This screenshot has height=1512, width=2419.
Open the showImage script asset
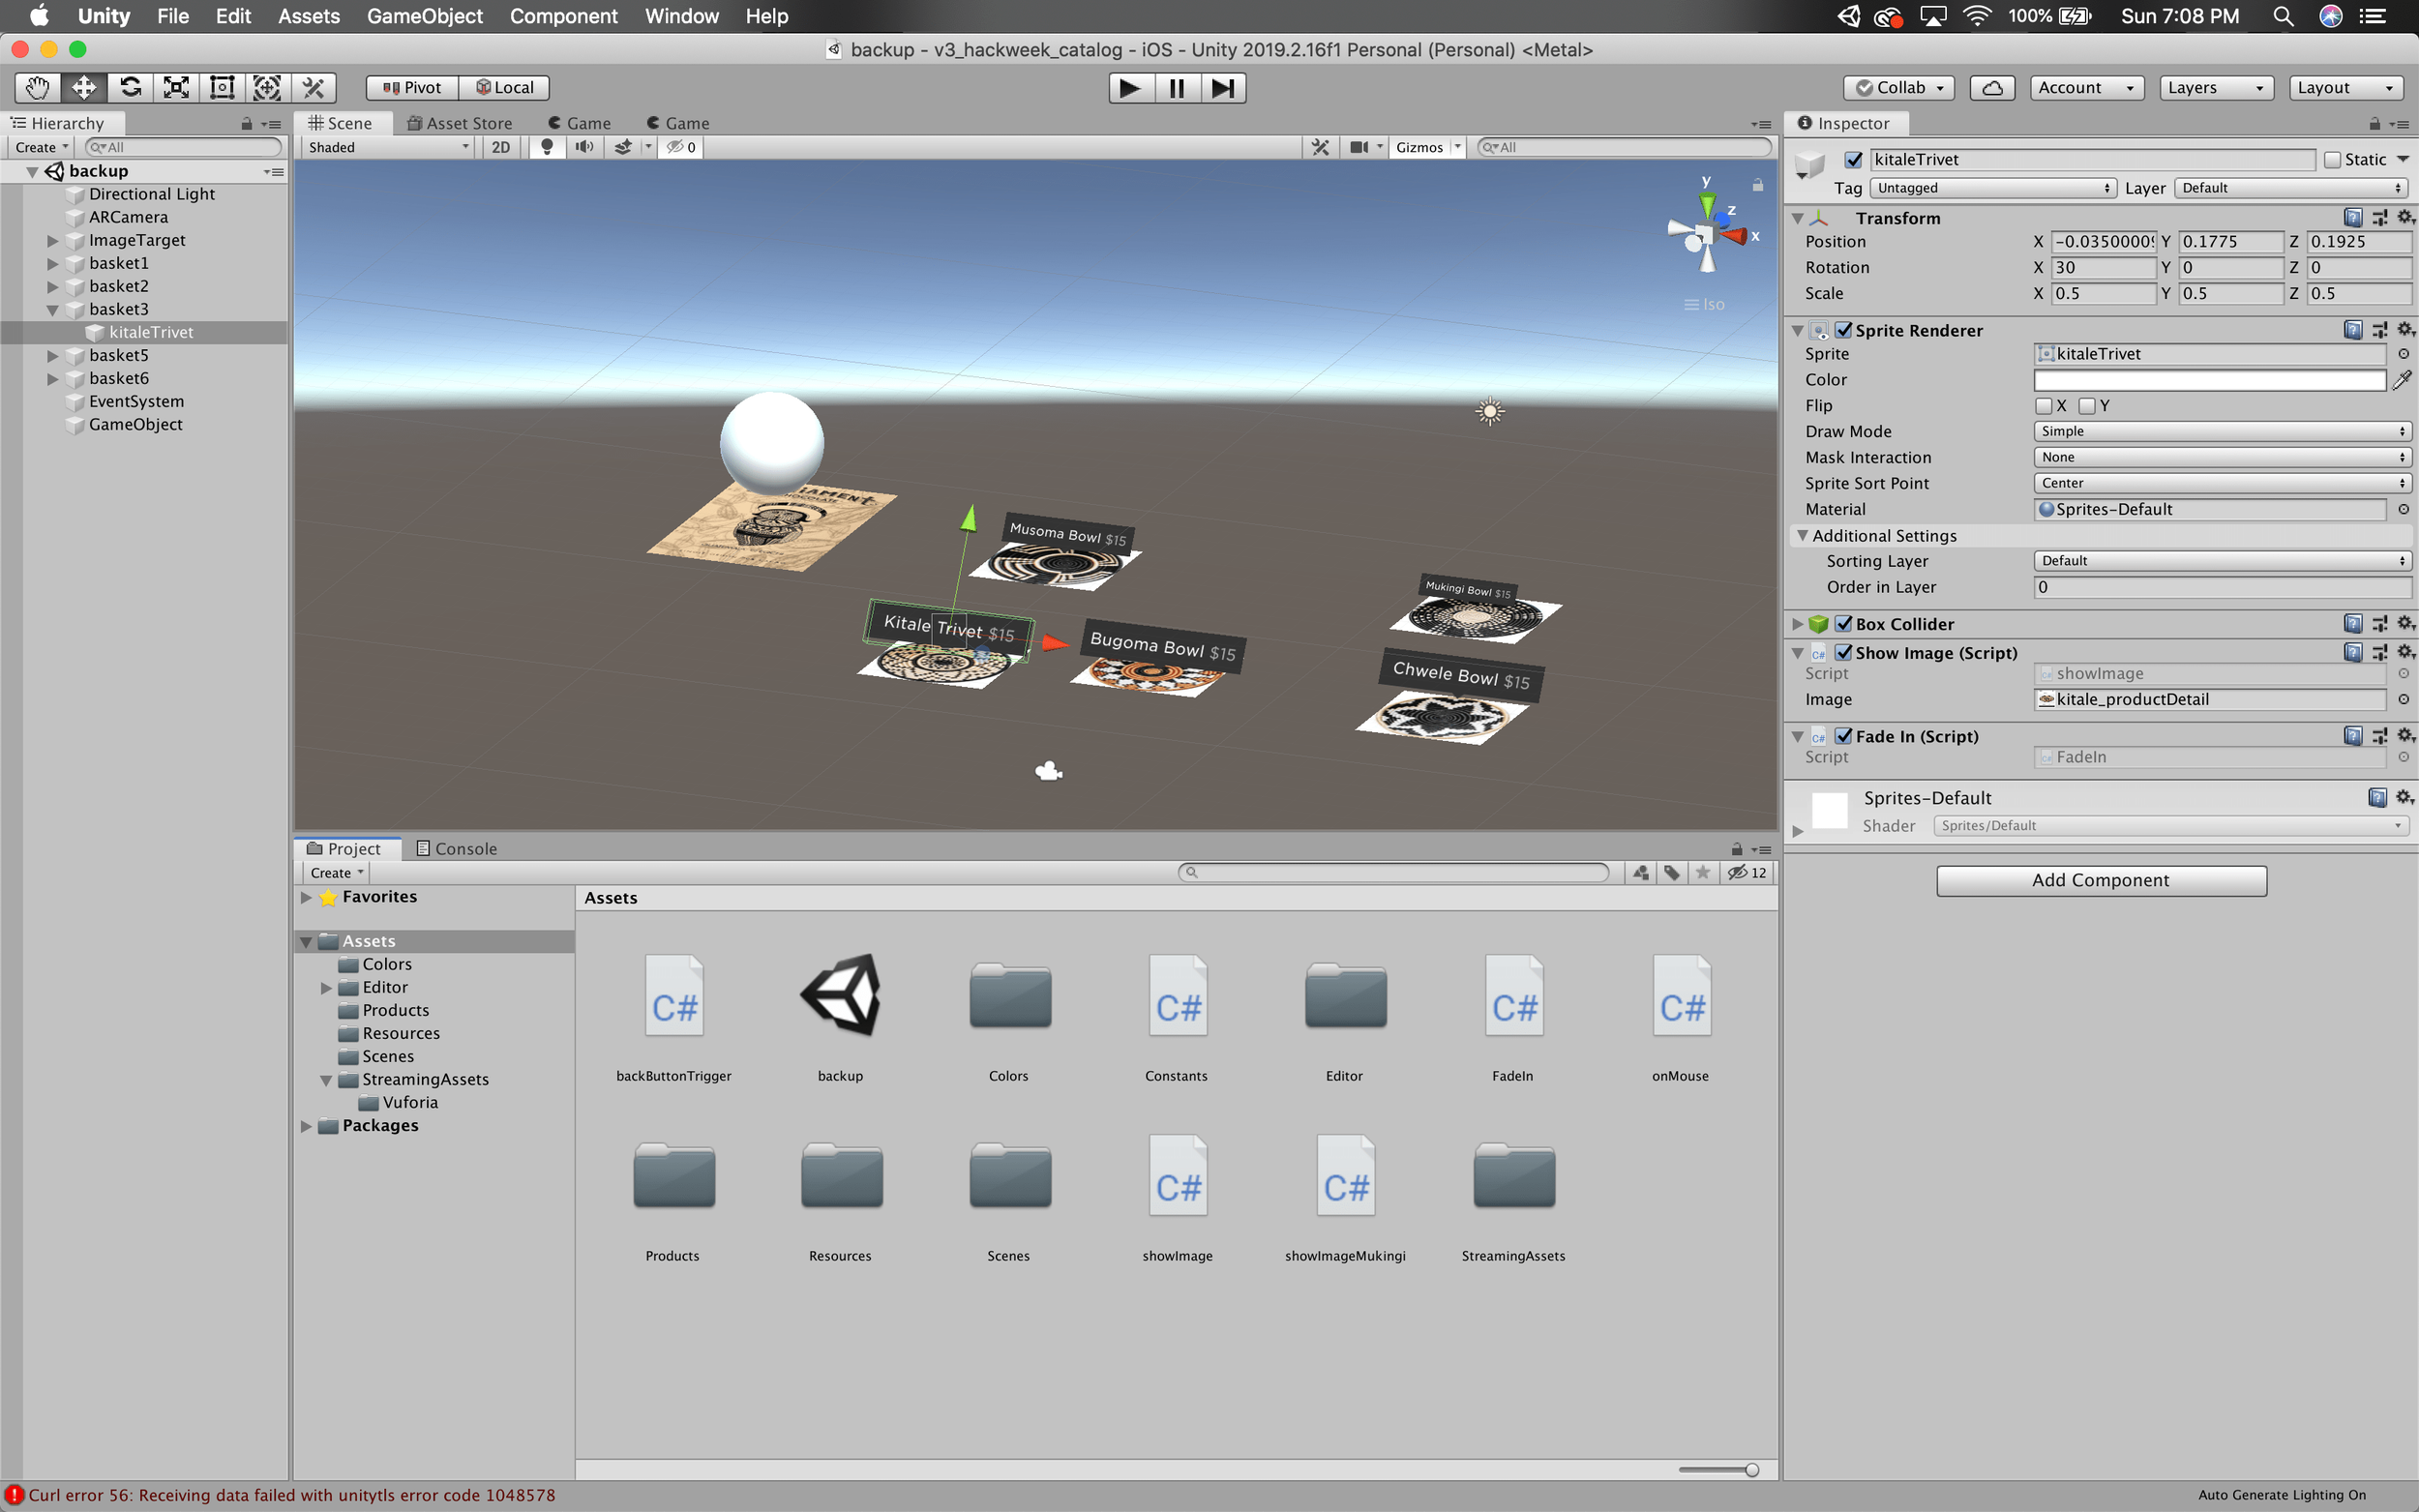tap(1177, 1184)
